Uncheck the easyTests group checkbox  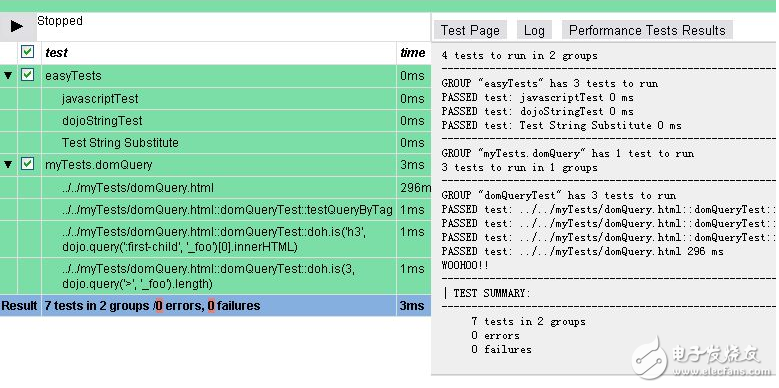coord(27,75)
